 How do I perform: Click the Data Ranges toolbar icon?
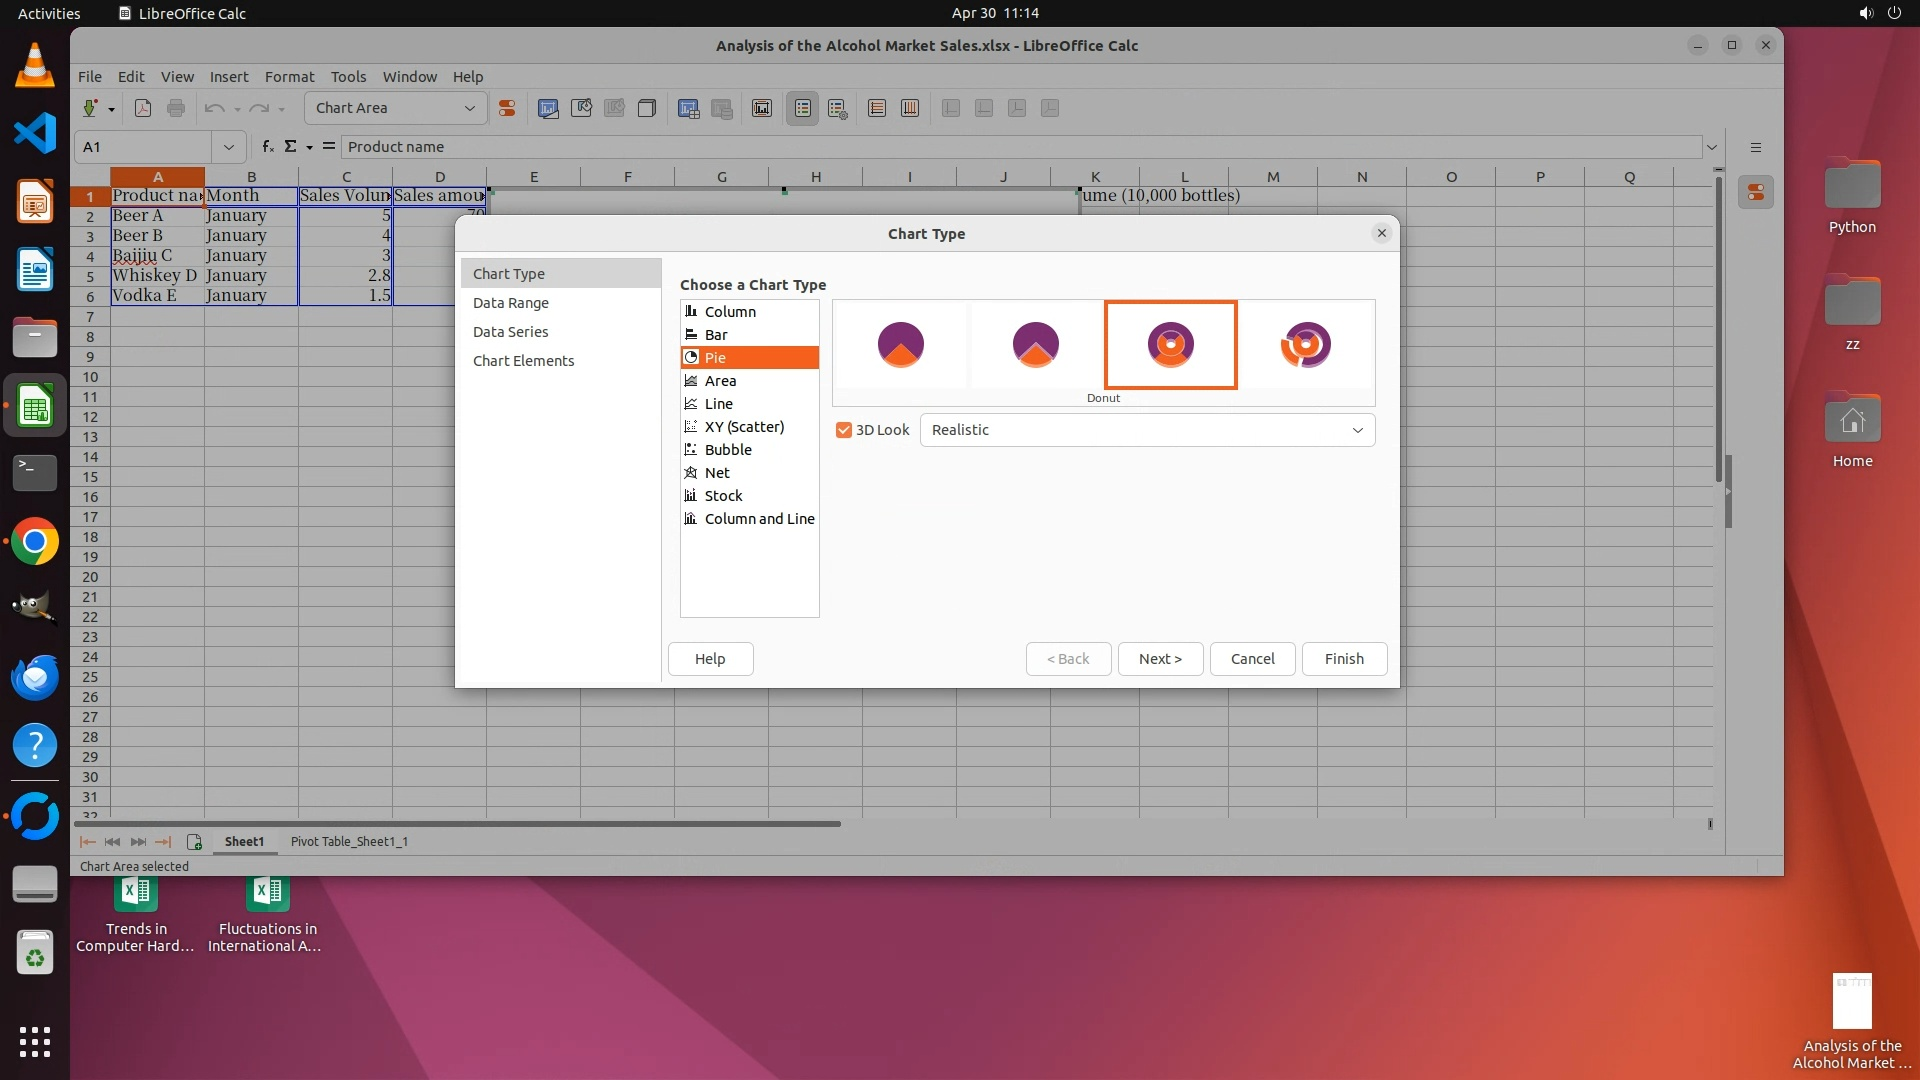688,108
